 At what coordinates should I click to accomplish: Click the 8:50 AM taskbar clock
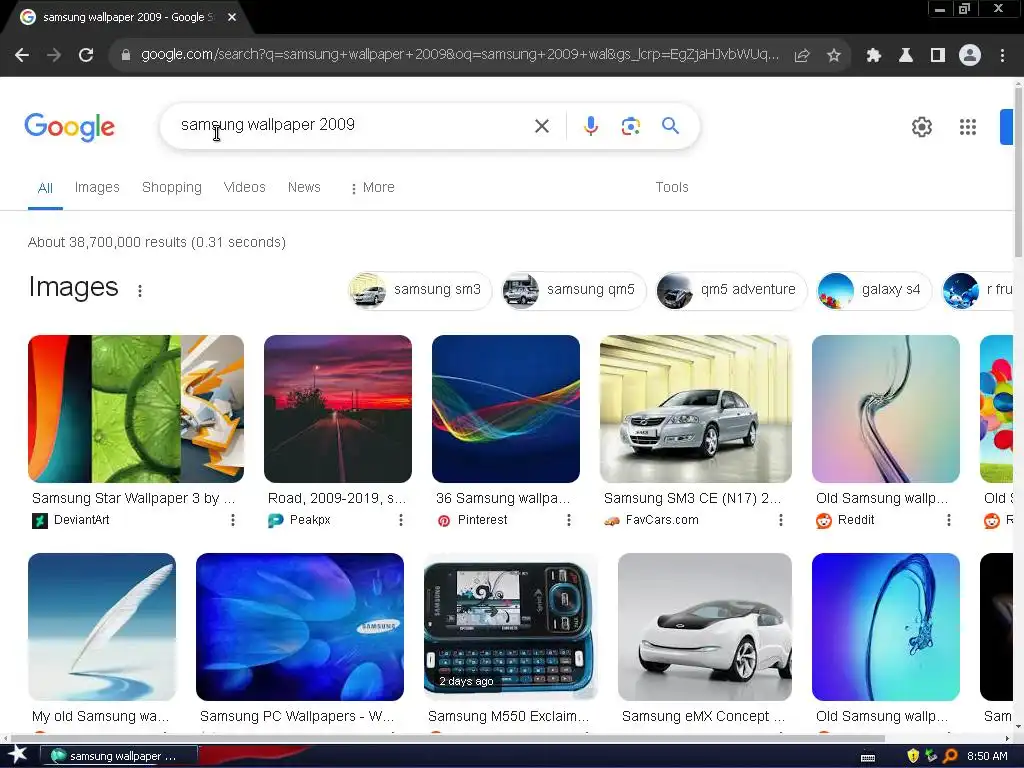click(987, 756)
